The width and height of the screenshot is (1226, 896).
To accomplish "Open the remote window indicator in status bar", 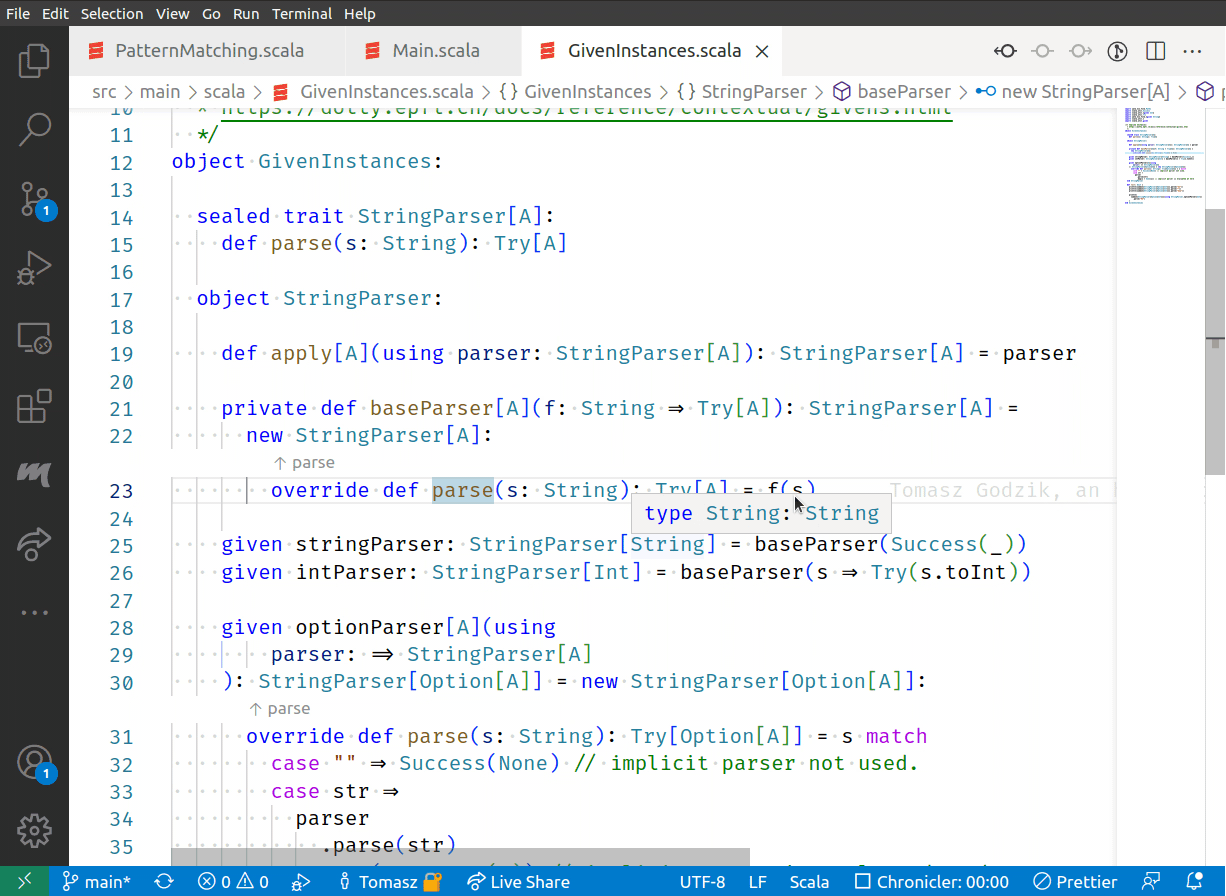I will coord(25,881).
